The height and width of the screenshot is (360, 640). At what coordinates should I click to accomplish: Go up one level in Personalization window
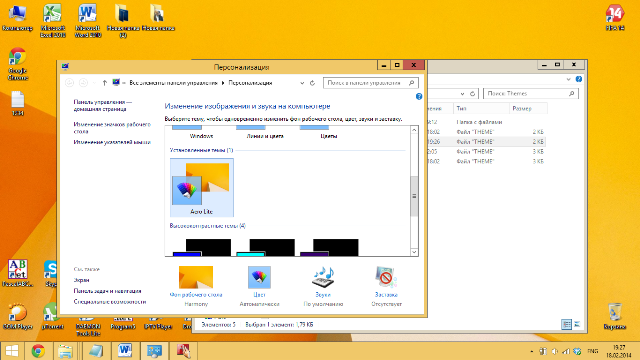click(x=104, y=83)
